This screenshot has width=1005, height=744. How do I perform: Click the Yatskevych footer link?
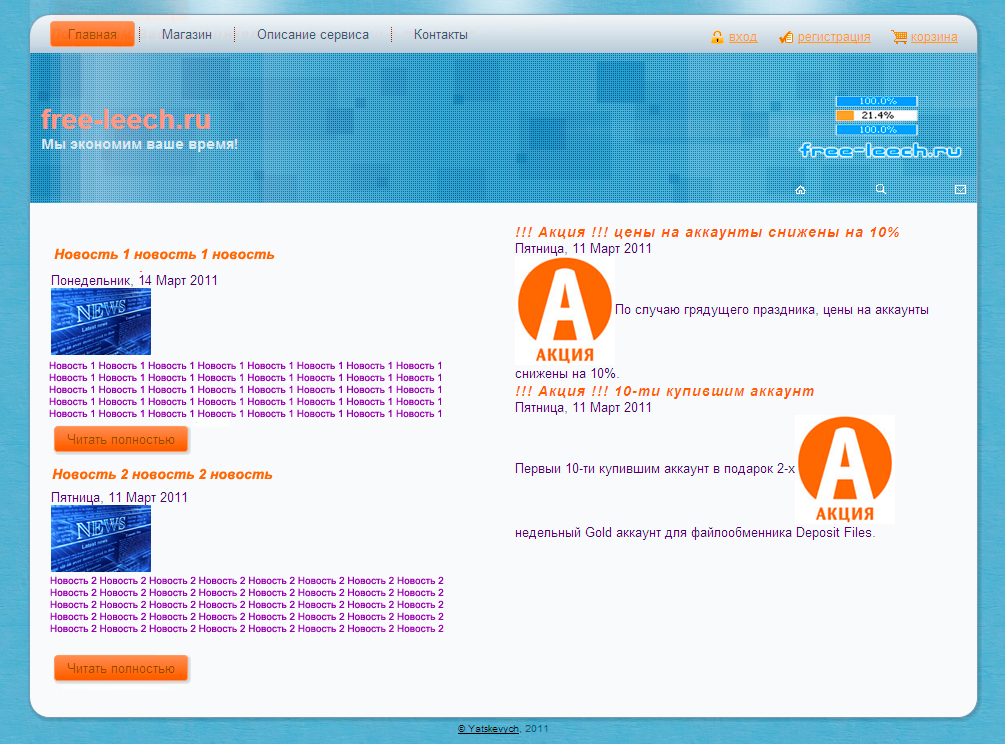point(488,729)
